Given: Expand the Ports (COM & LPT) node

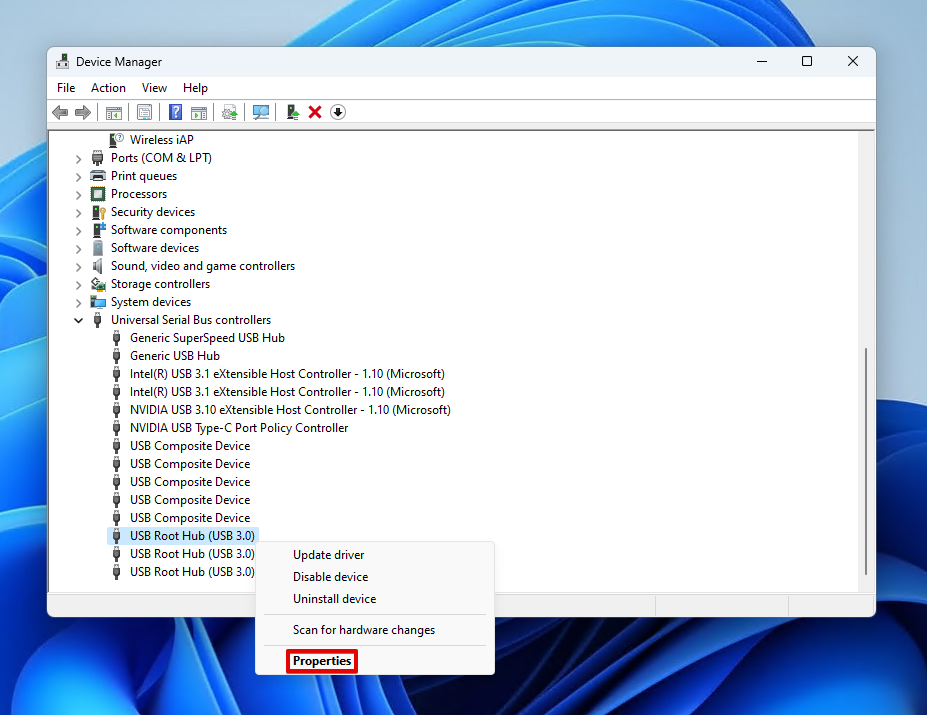Looking at the screenshot, I should click(79, 158).
